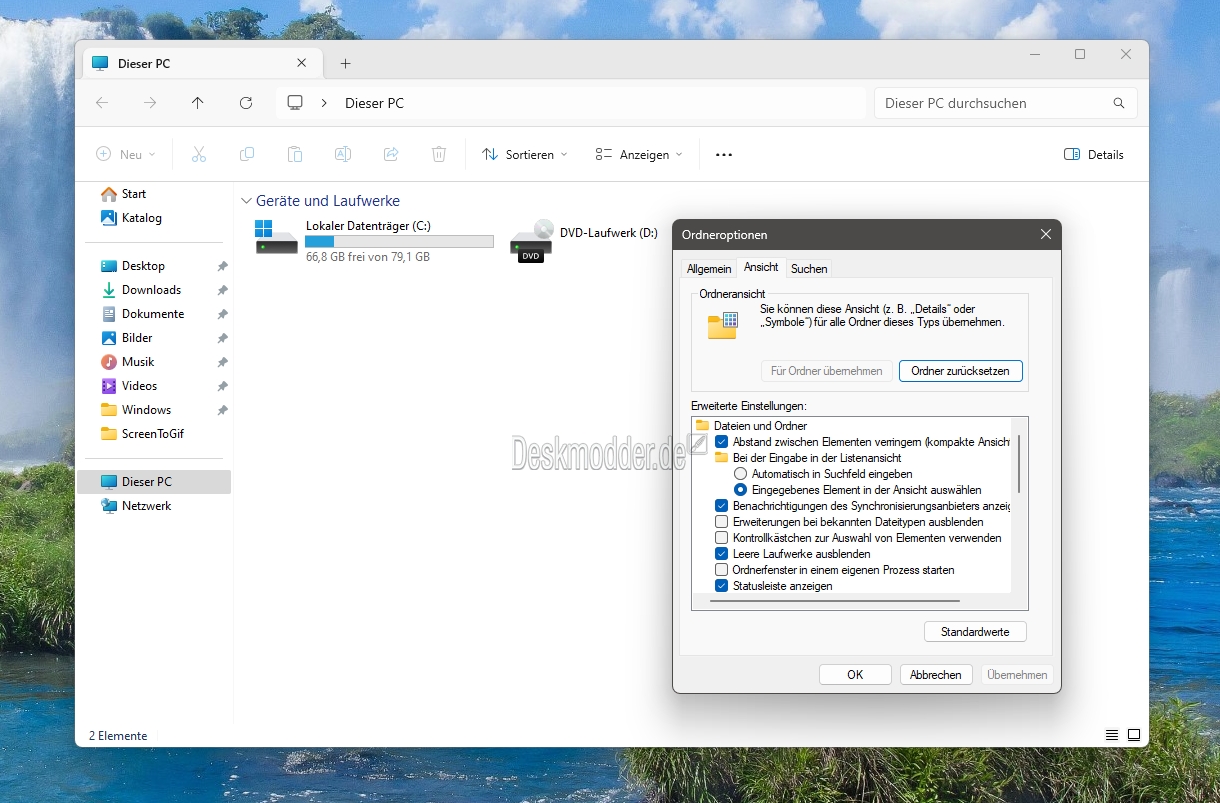
Task: Click the Share icon in toolbar
Action: pos(391,154)
